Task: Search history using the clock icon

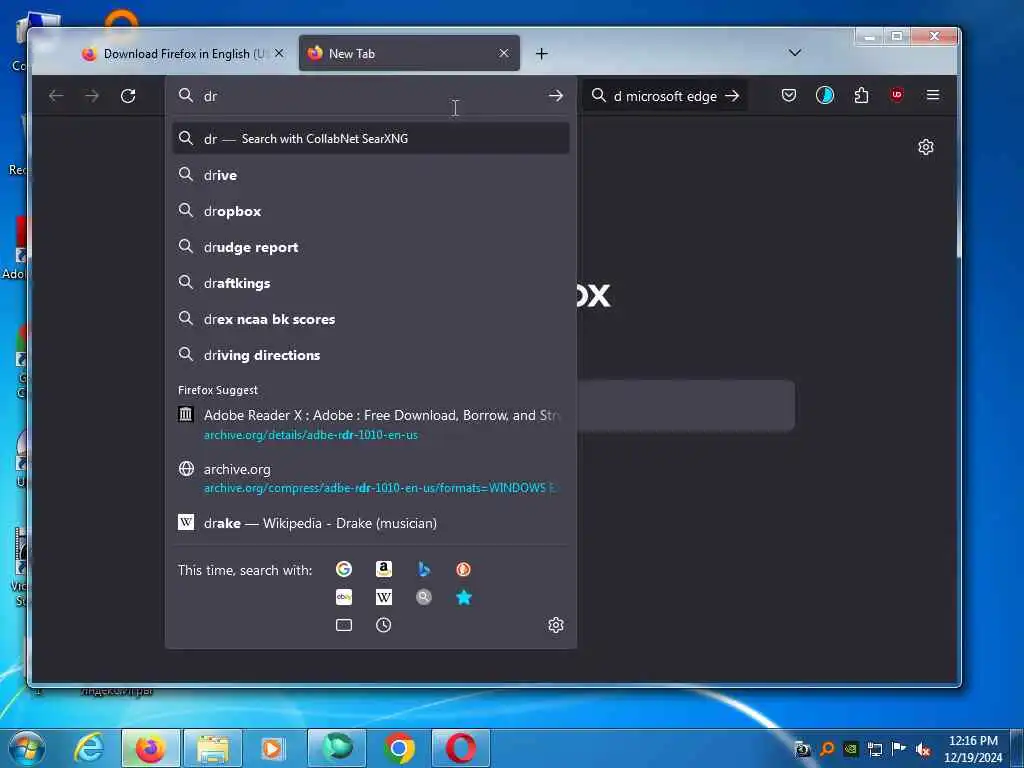Action: tap(384, 625)
